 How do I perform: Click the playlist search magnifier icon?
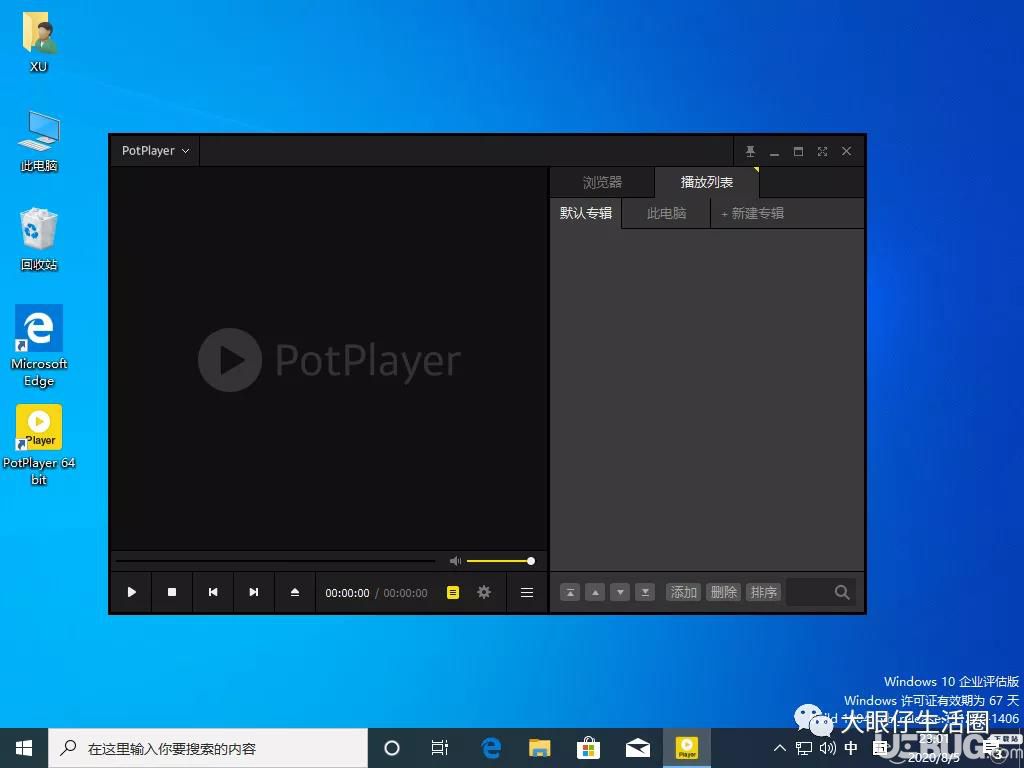(x=842, y=592)
